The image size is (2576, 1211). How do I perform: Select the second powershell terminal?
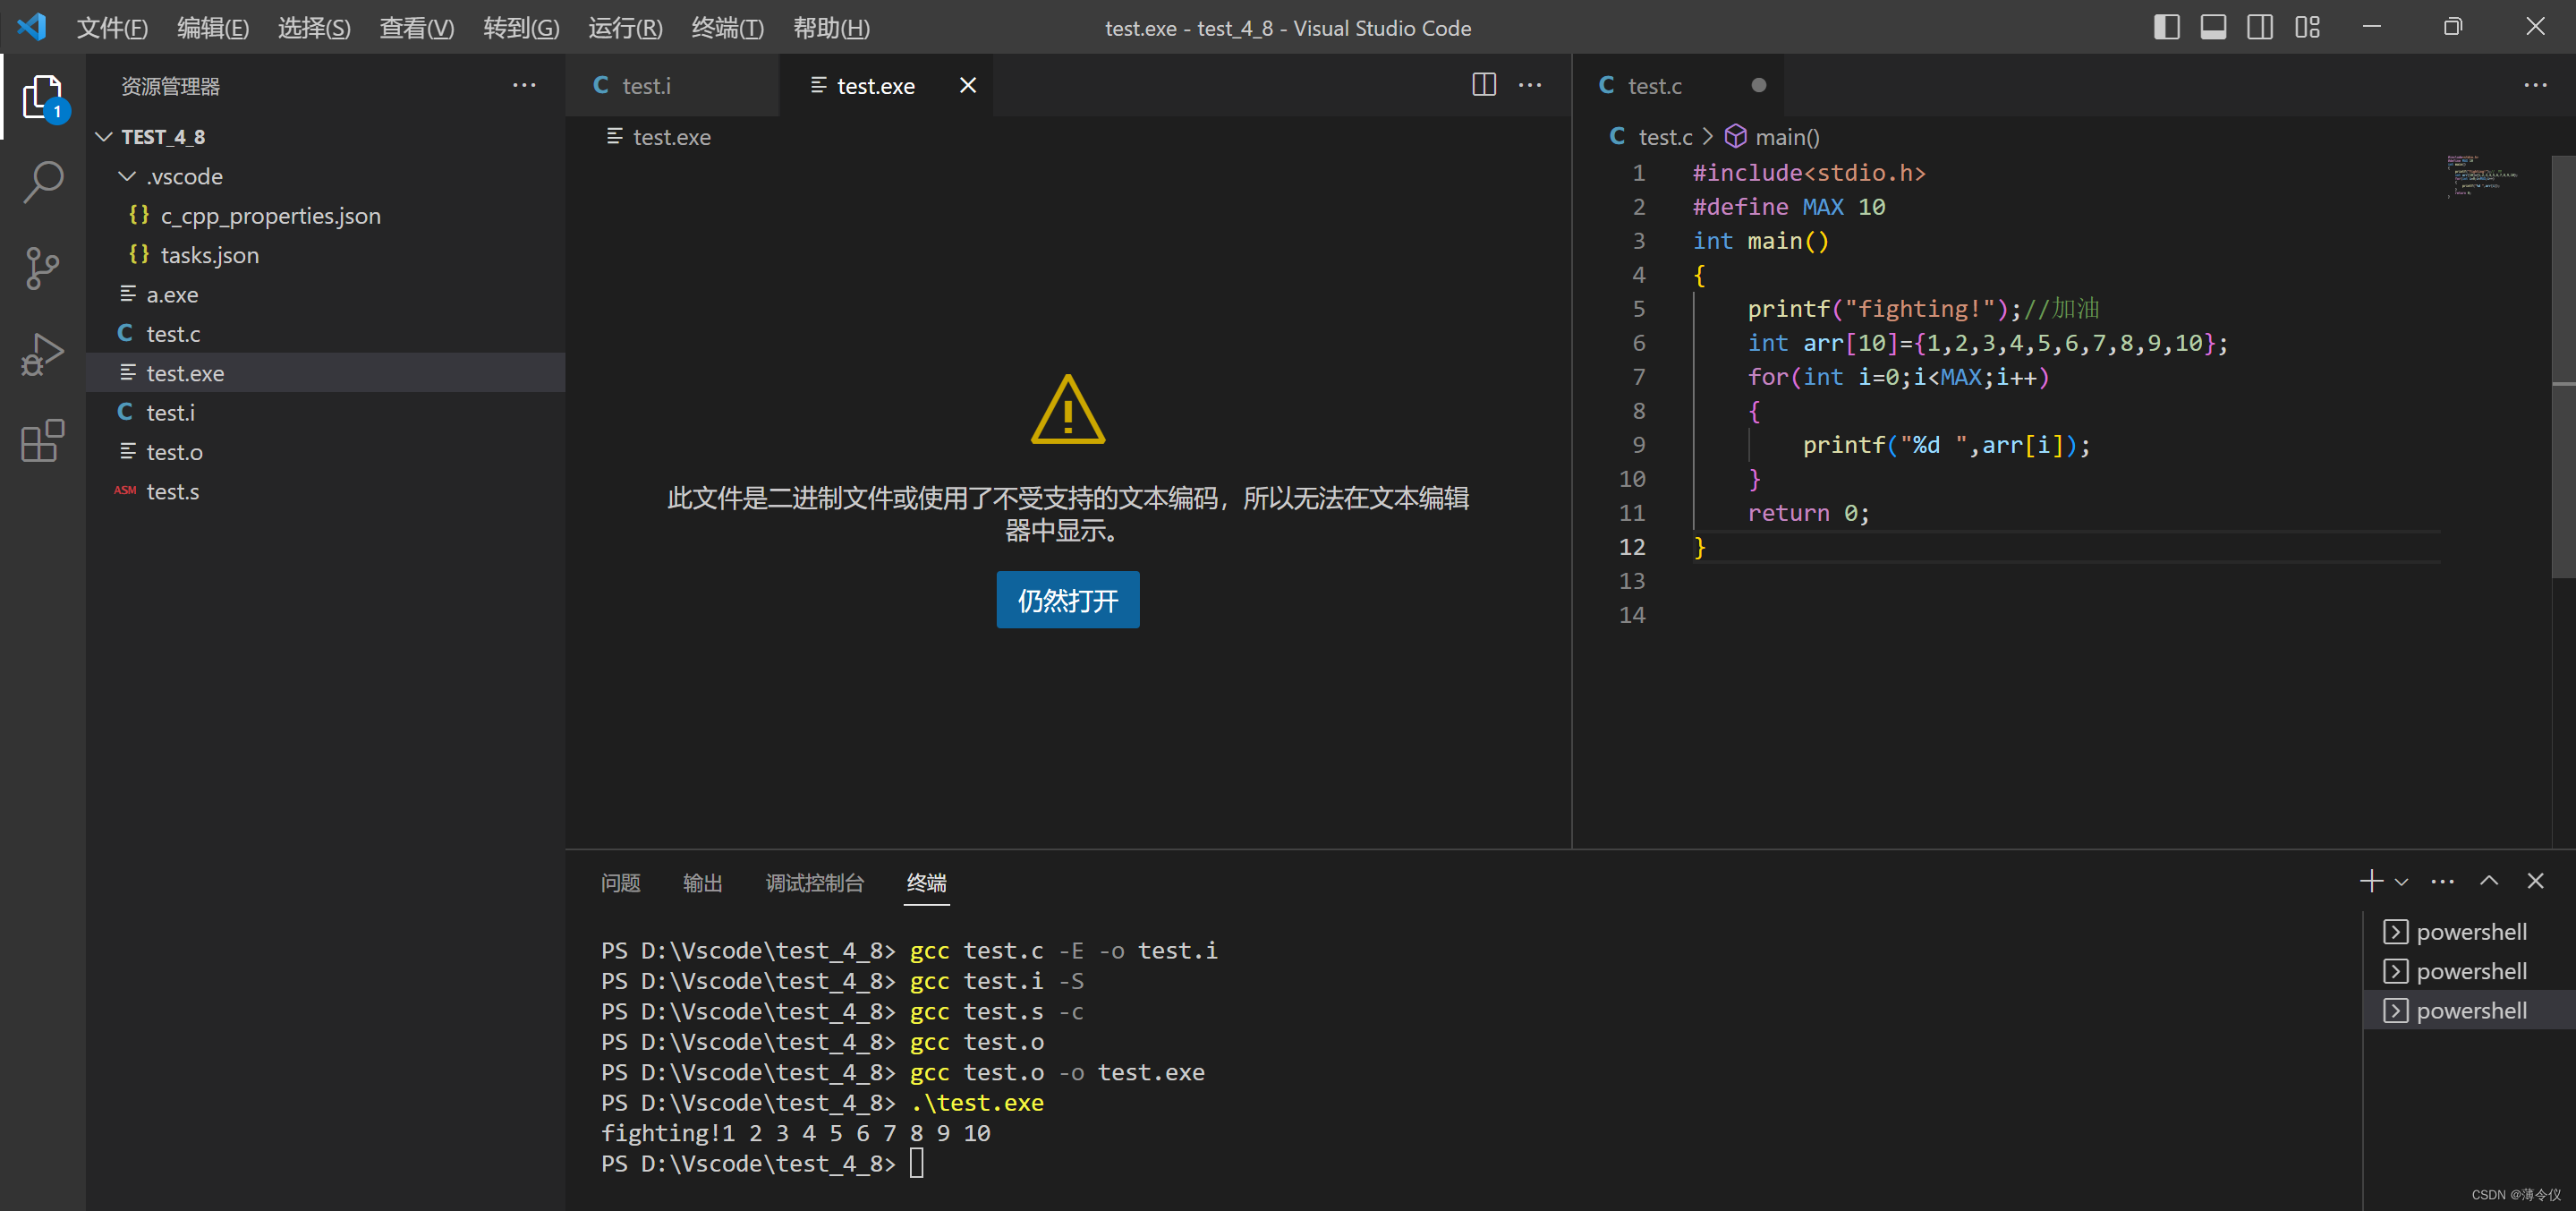pyautogui.click(x=2469, y=971)
